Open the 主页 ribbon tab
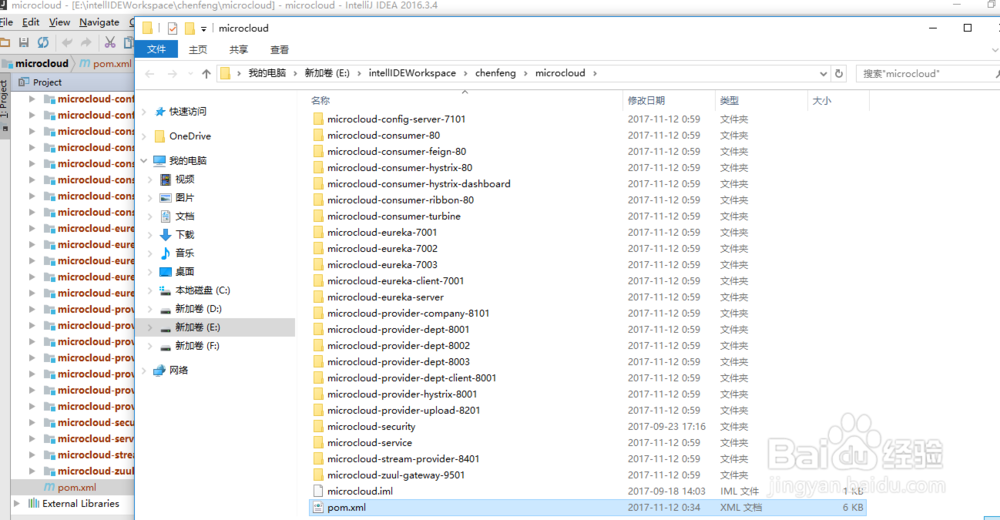Viewport: 1000px width, 520px height. coord(198,49)
